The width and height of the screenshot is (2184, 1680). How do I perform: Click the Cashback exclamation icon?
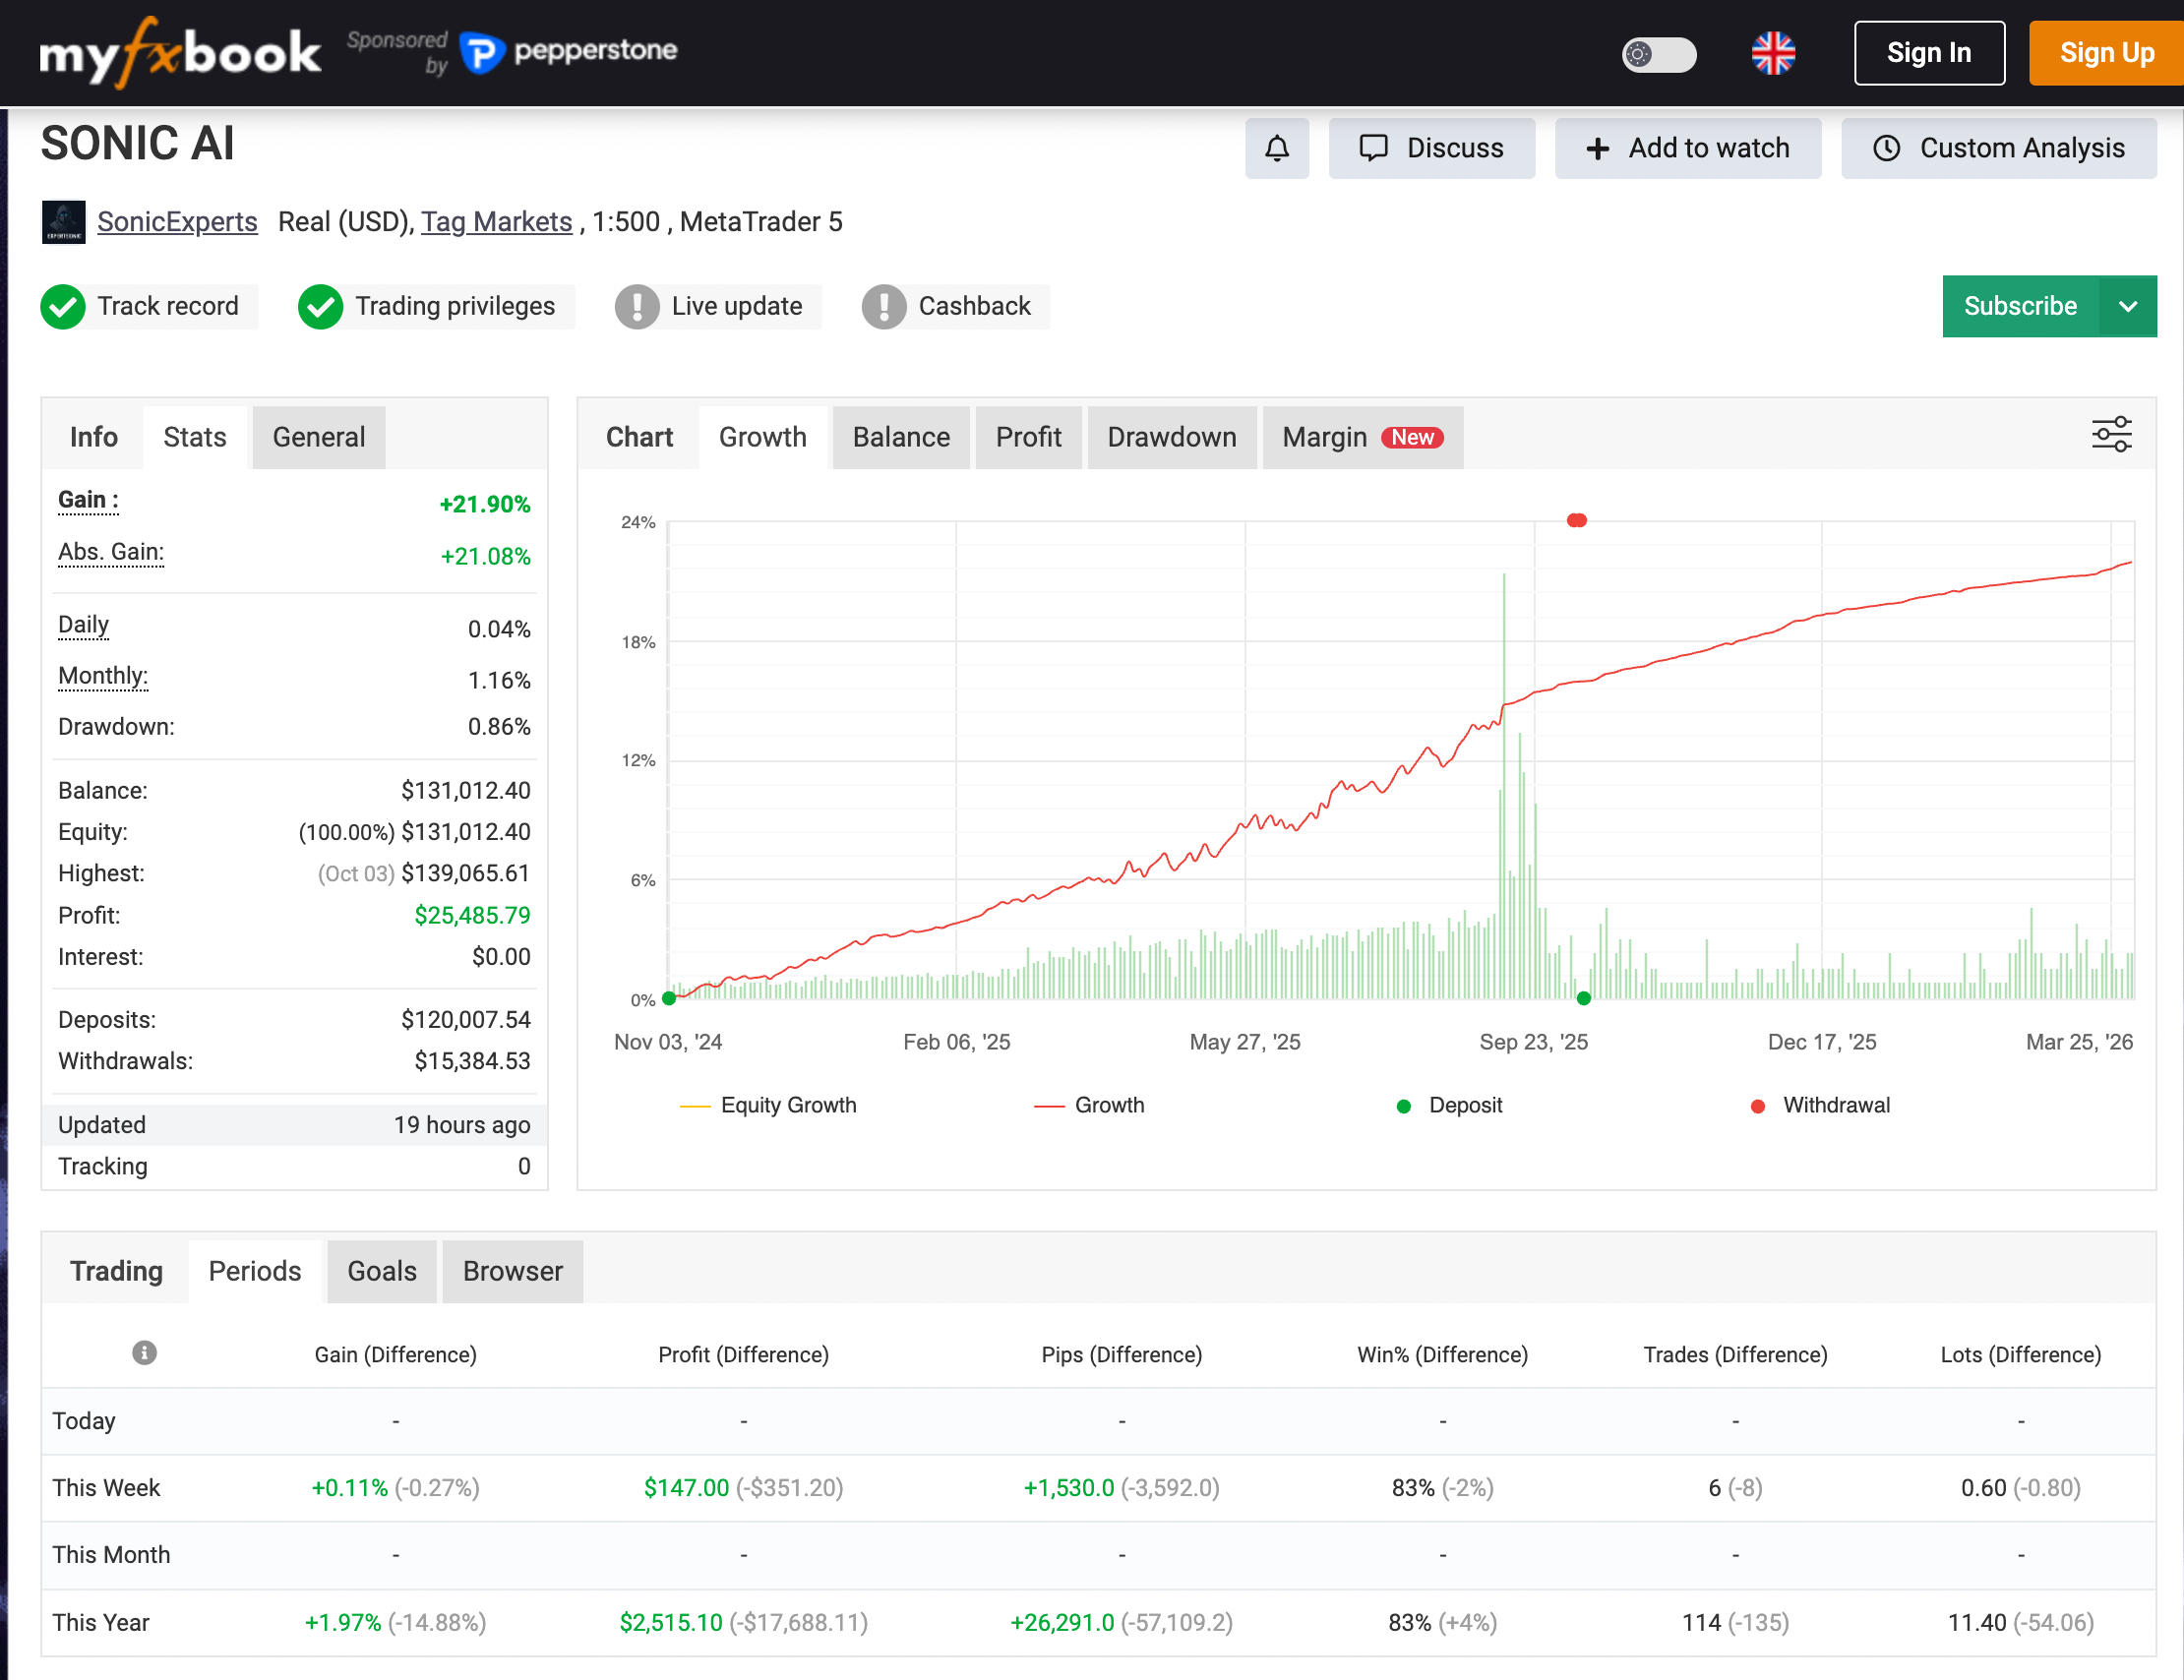point(883,306)
